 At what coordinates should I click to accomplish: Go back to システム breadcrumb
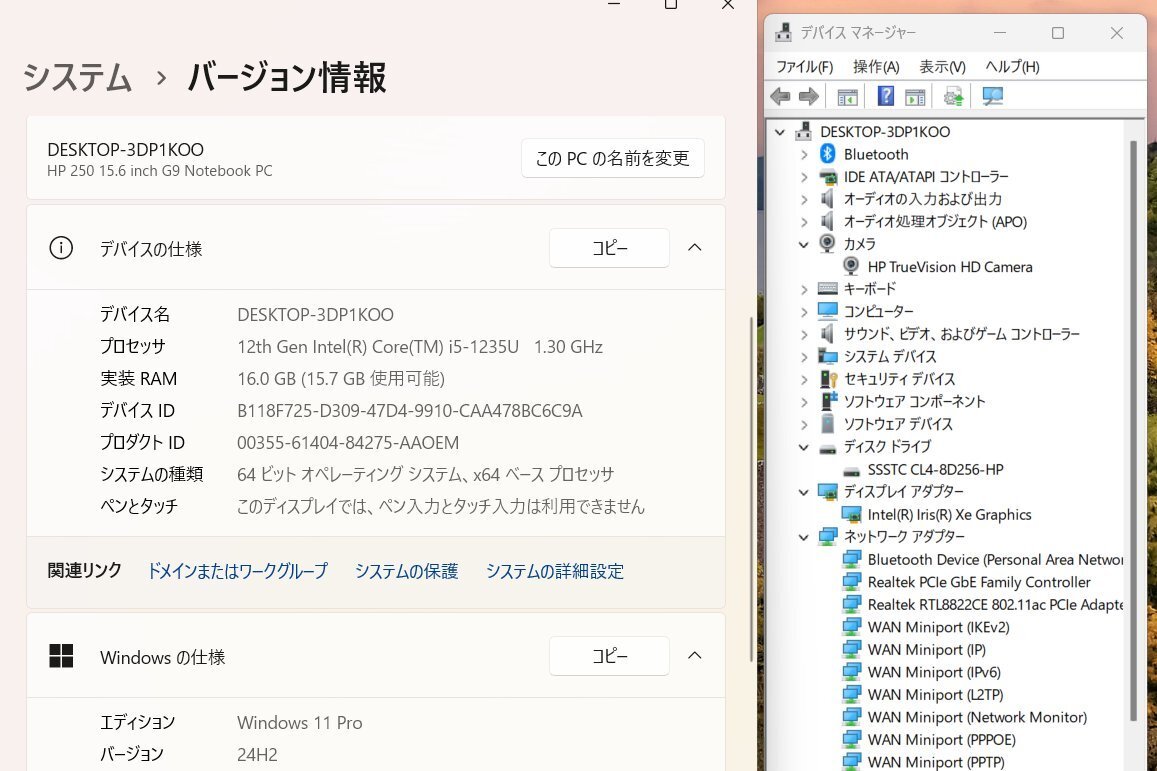(x=77, y=77)
